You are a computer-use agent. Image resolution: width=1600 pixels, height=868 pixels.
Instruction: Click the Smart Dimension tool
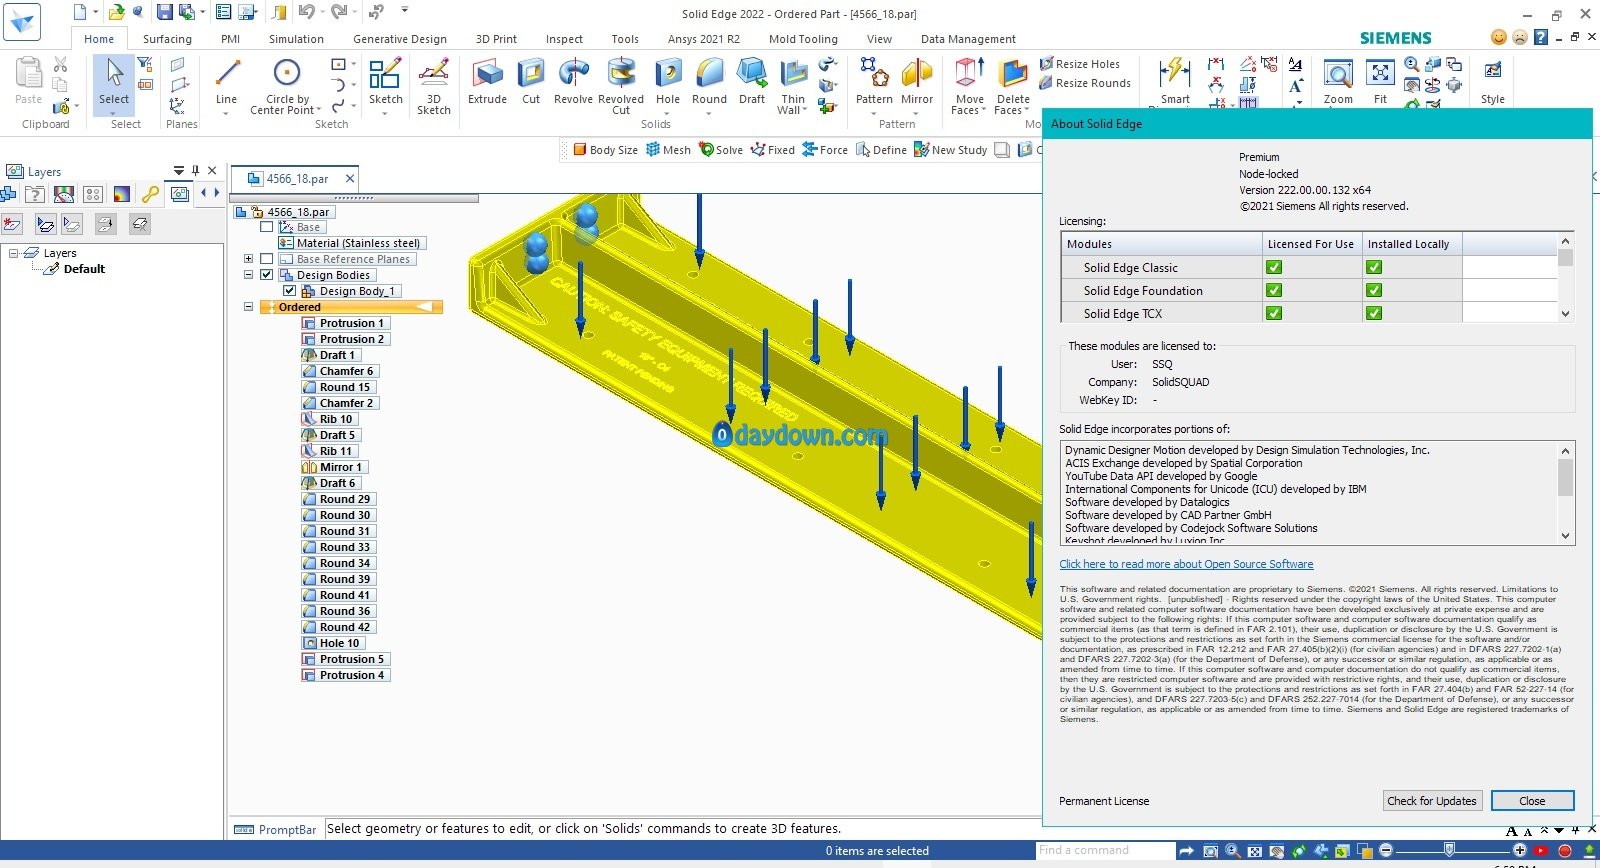coord(1175,82)
